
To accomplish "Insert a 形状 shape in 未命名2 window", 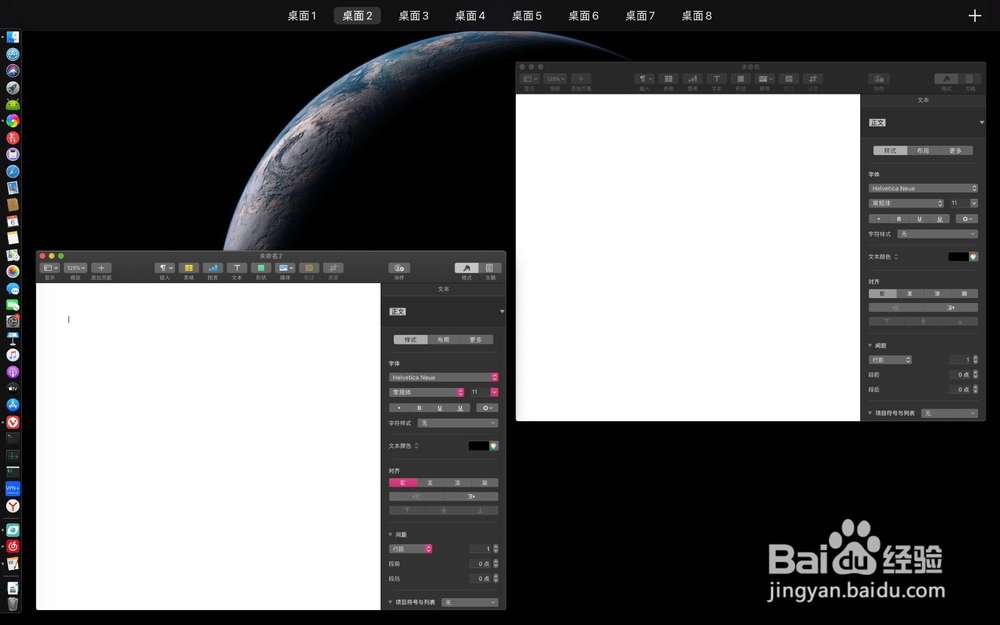I will tap(261, 268).
